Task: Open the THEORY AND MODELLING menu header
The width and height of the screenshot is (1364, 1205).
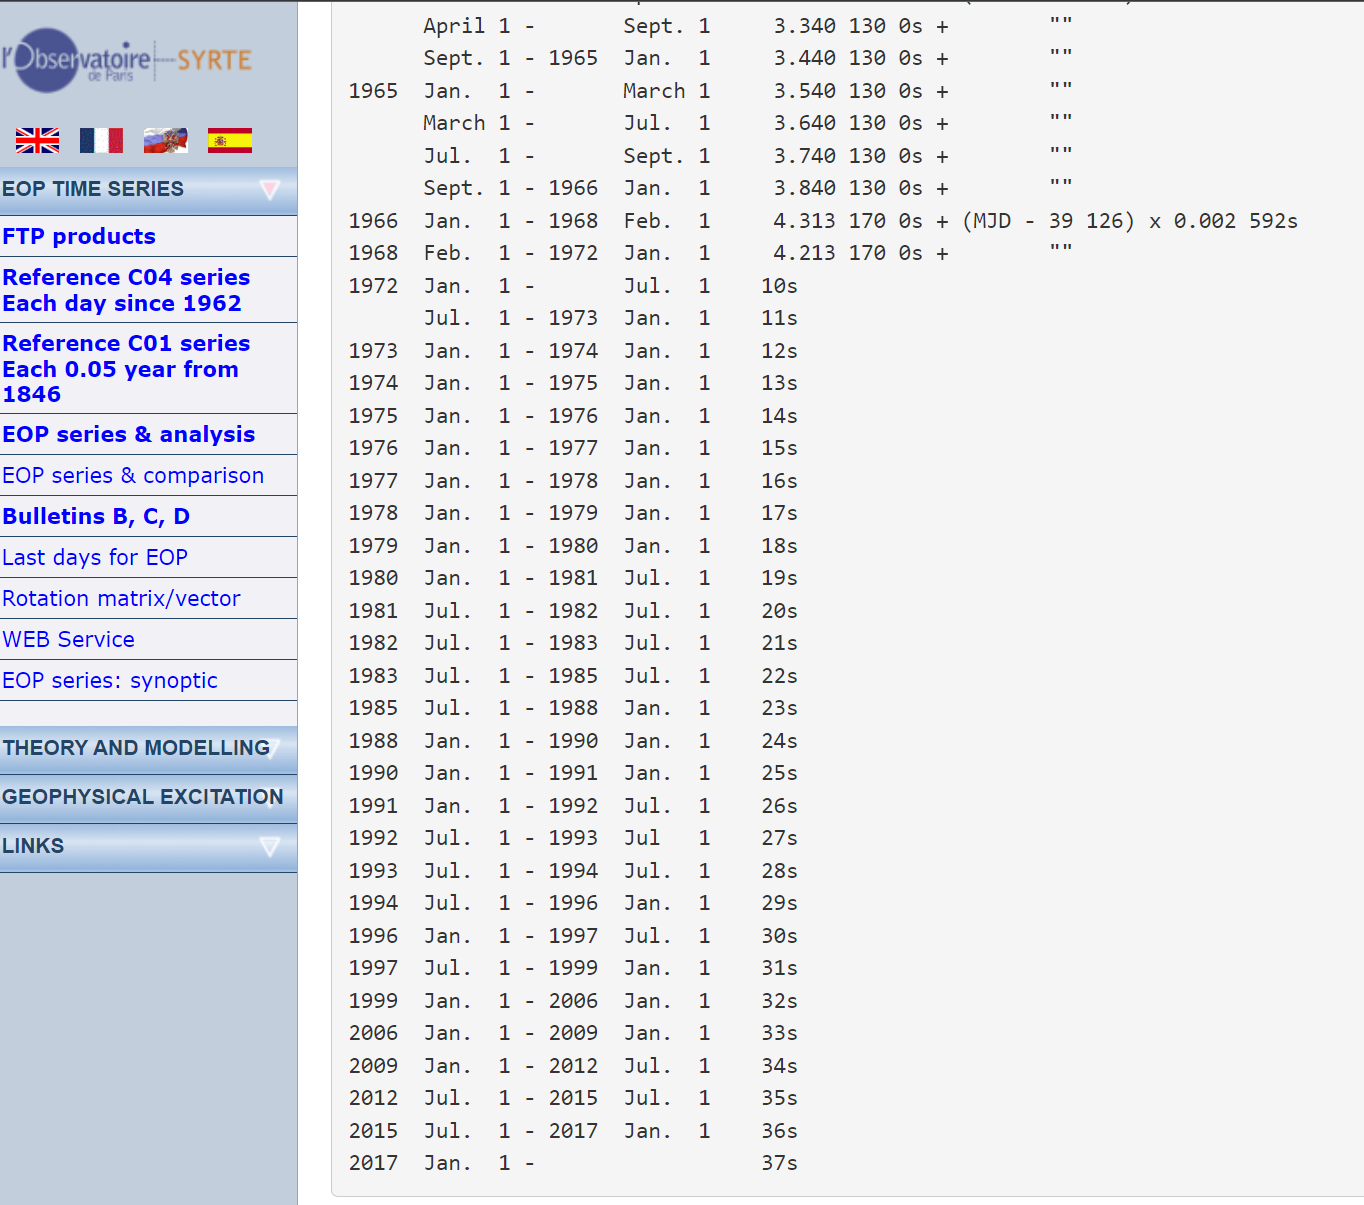Action: click(x=137, y=748)
